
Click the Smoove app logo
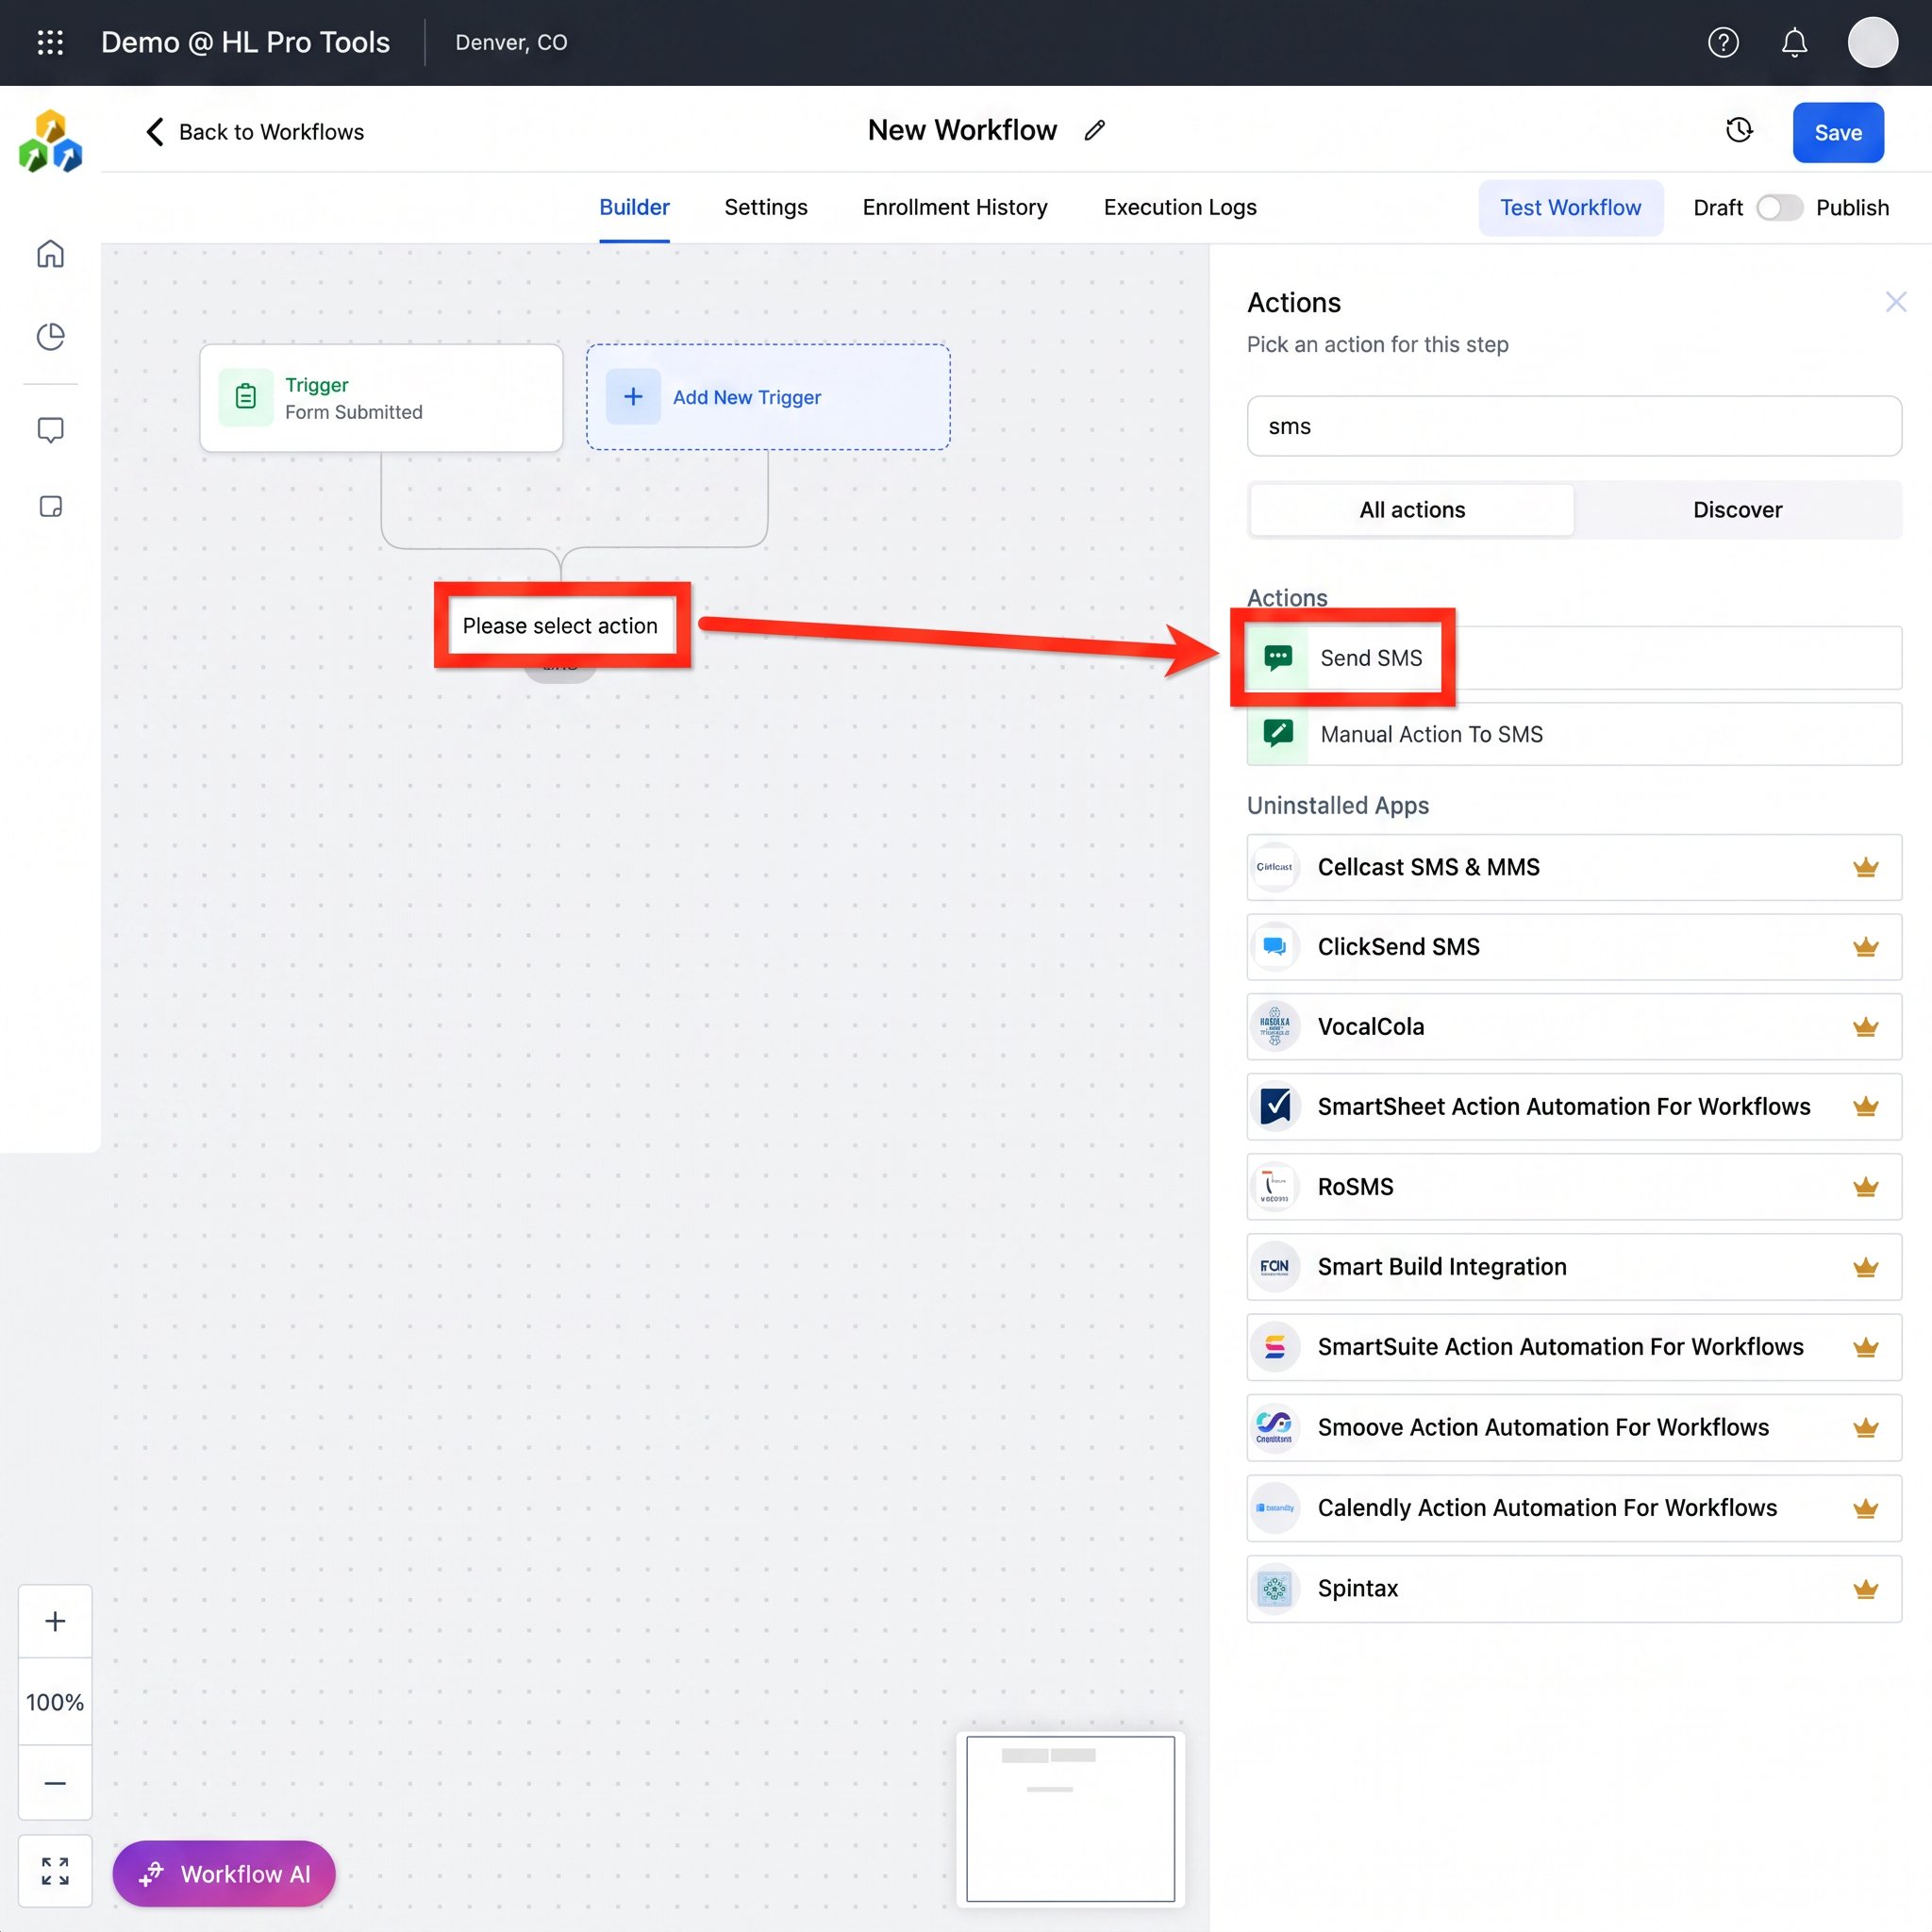pos(1274,1427)
